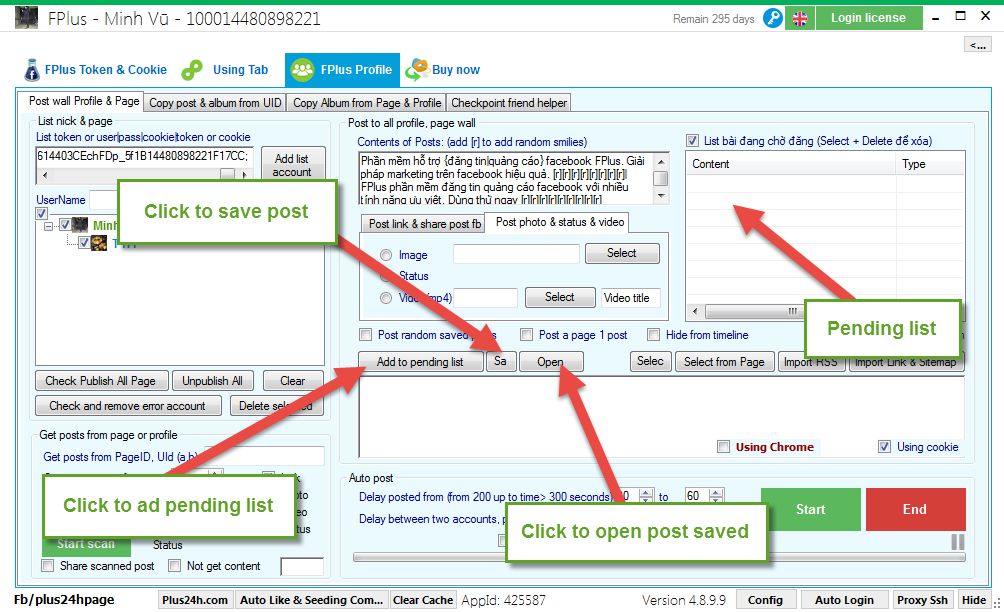Uncheck the Using cookie checkbox
The height and width of the screenshot is (612, 1004).
pyautogui.click(x=884, y=446)
